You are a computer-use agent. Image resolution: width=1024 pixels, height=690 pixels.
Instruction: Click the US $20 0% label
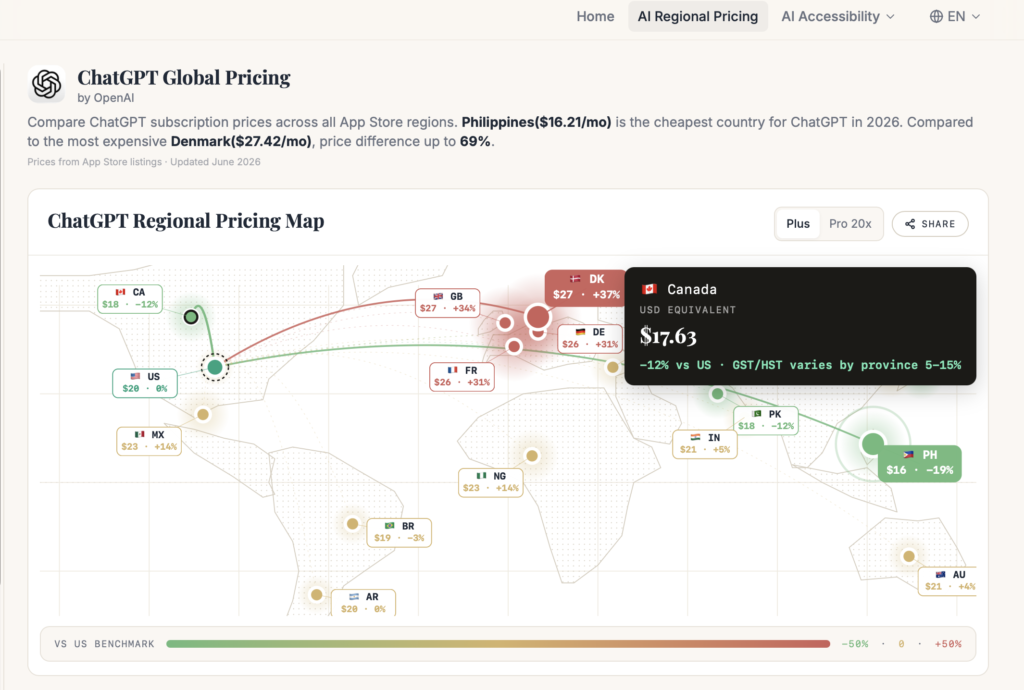click(145, 383)
